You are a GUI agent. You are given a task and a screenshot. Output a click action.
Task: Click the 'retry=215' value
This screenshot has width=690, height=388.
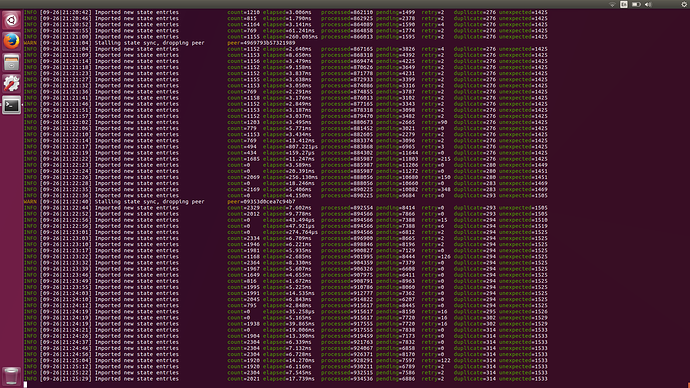coord(436,159)
